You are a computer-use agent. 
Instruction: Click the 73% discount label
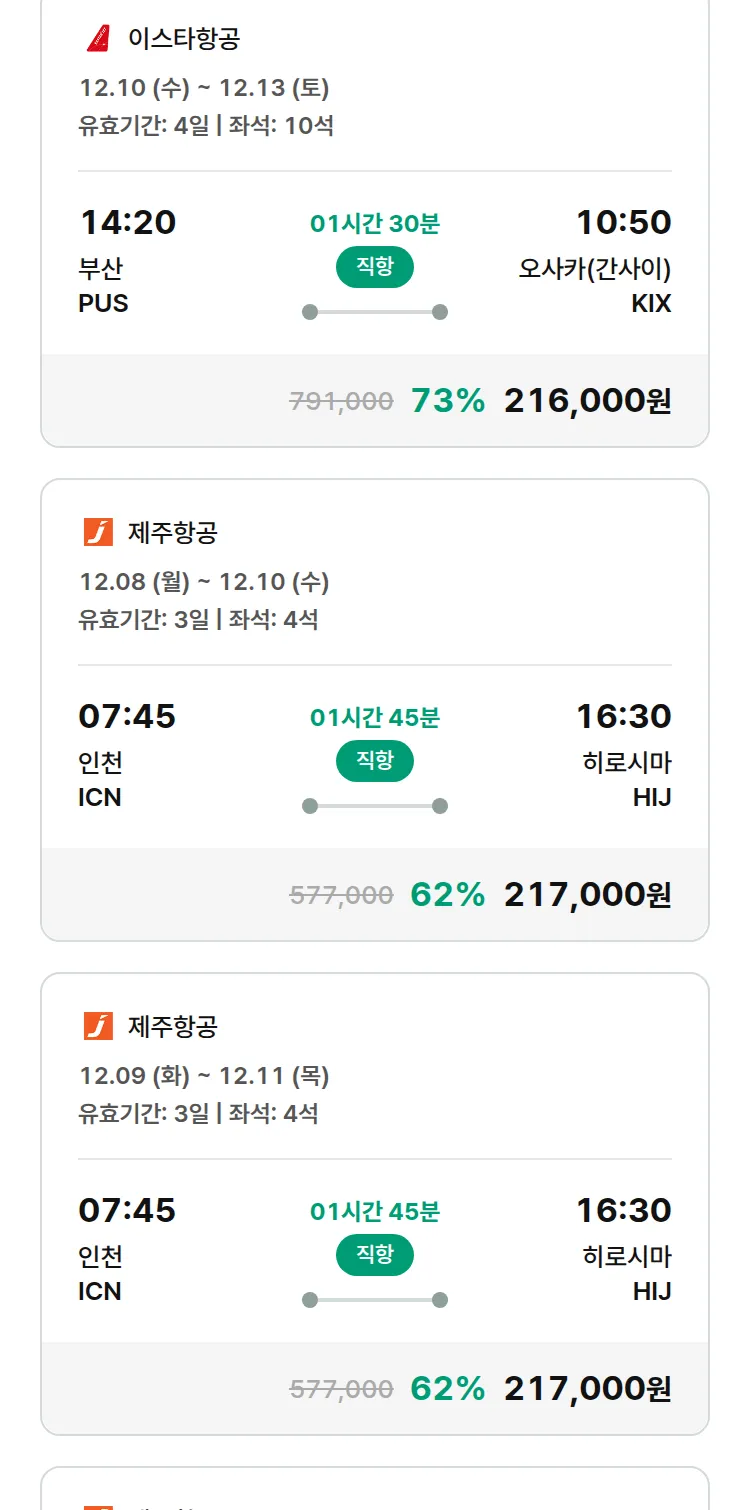[x=447, y=401]
